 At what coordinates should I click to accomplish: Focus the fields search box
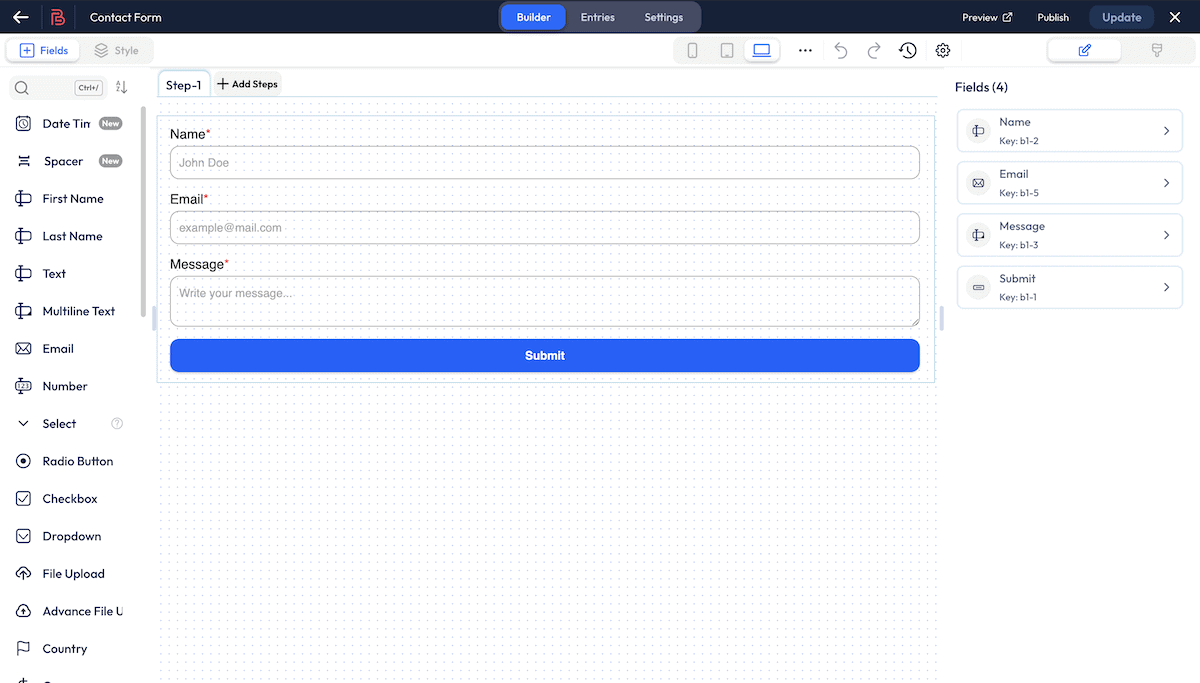57,88
